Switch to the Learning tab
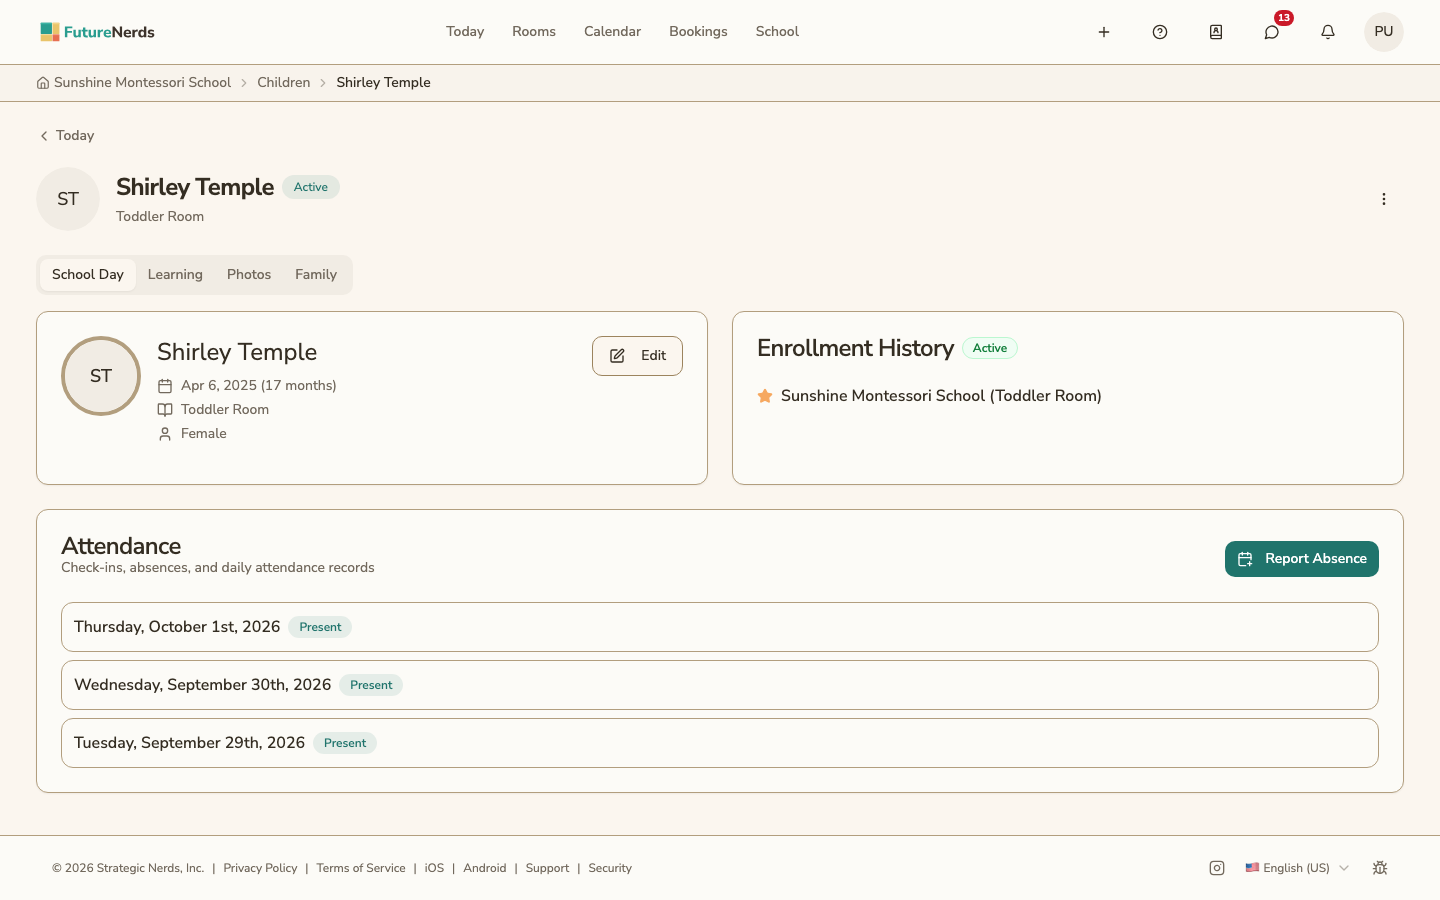 175,275
